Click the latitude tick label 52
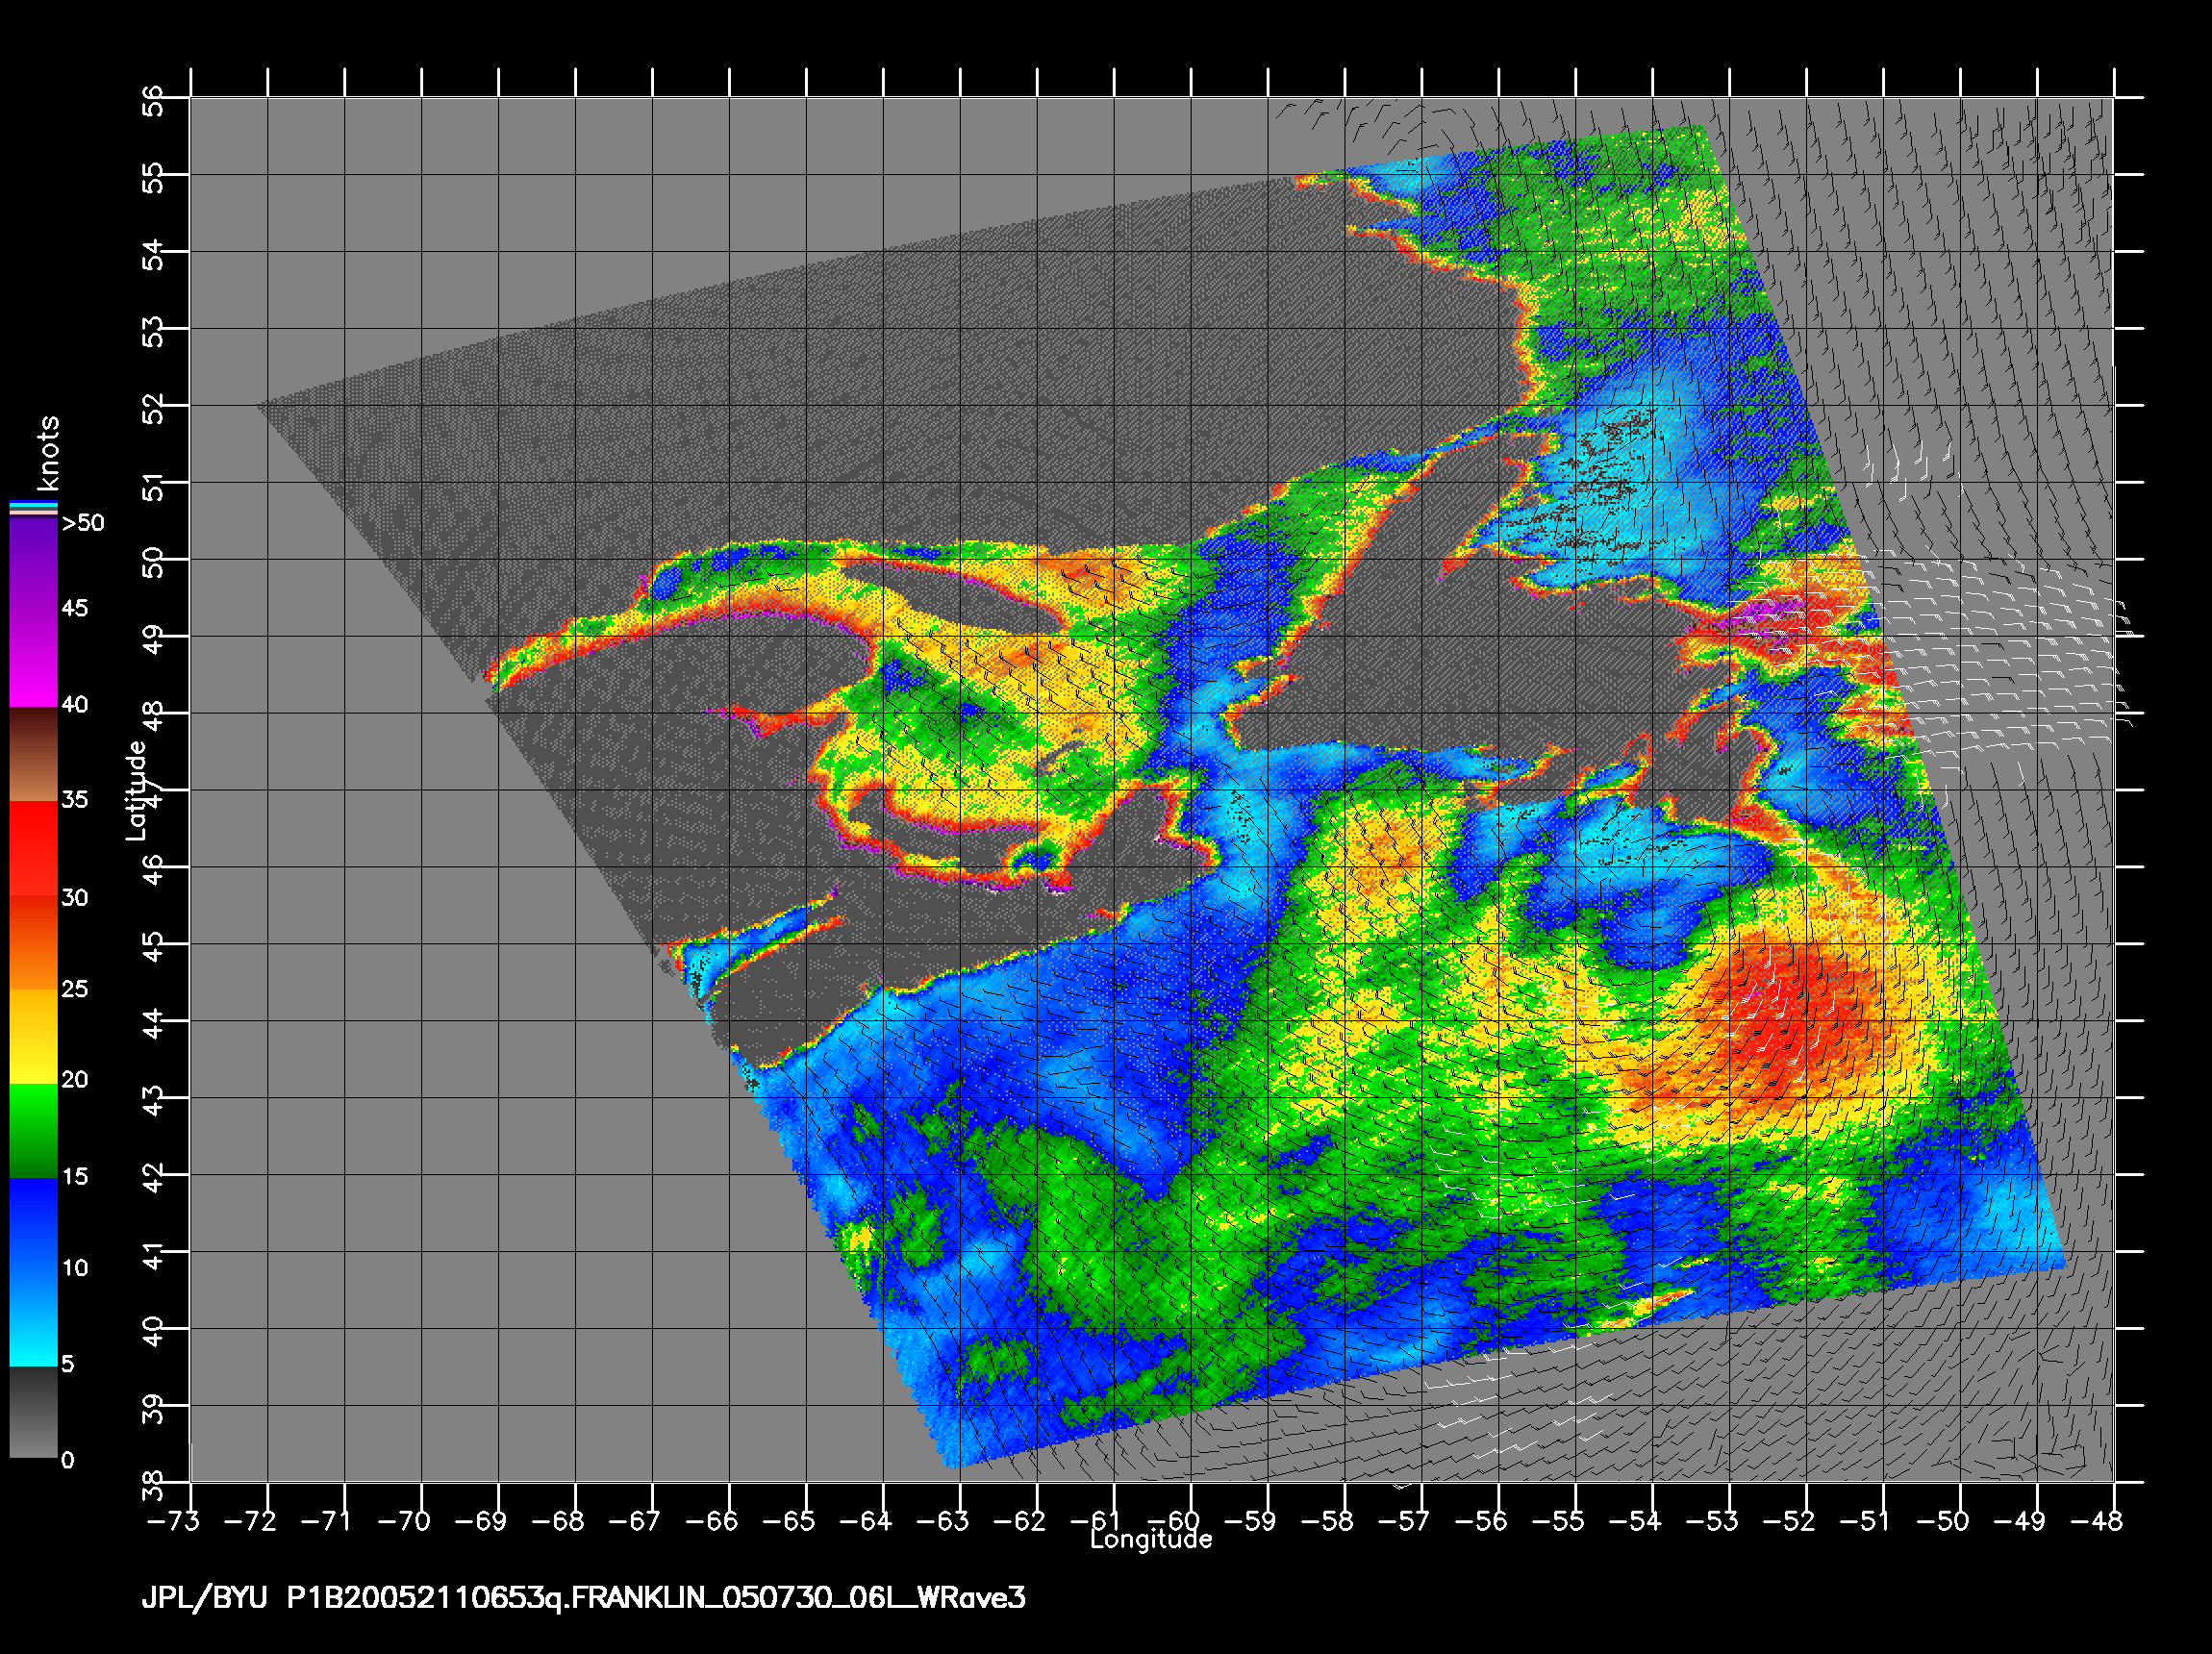Viewport: 2212px width, 1654px height. pyautogui.click(x=153, y=409)
